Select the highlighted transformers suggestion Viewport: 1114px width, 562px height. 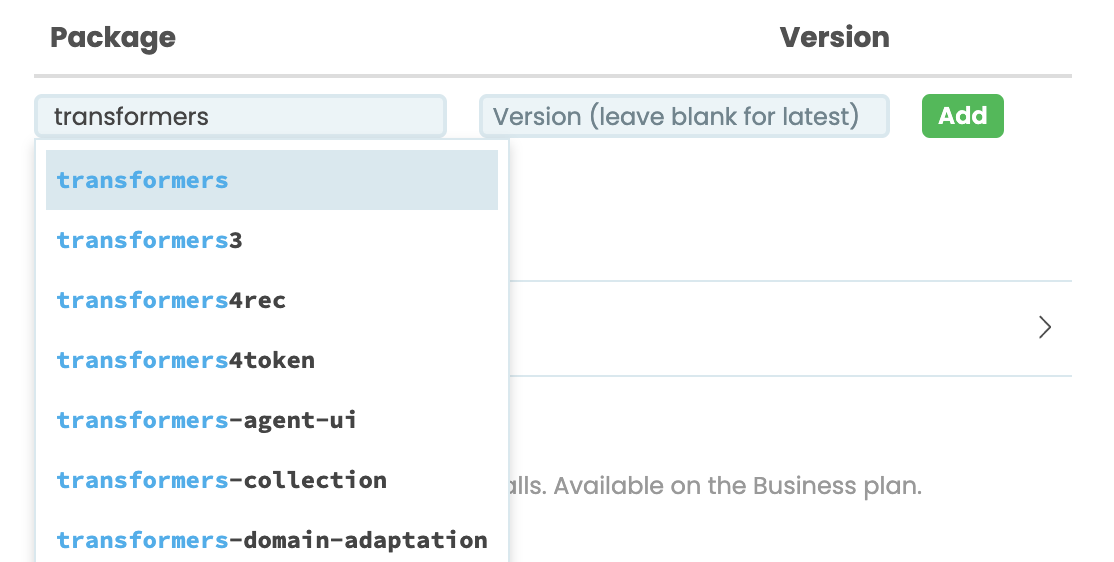click(271, 180)
